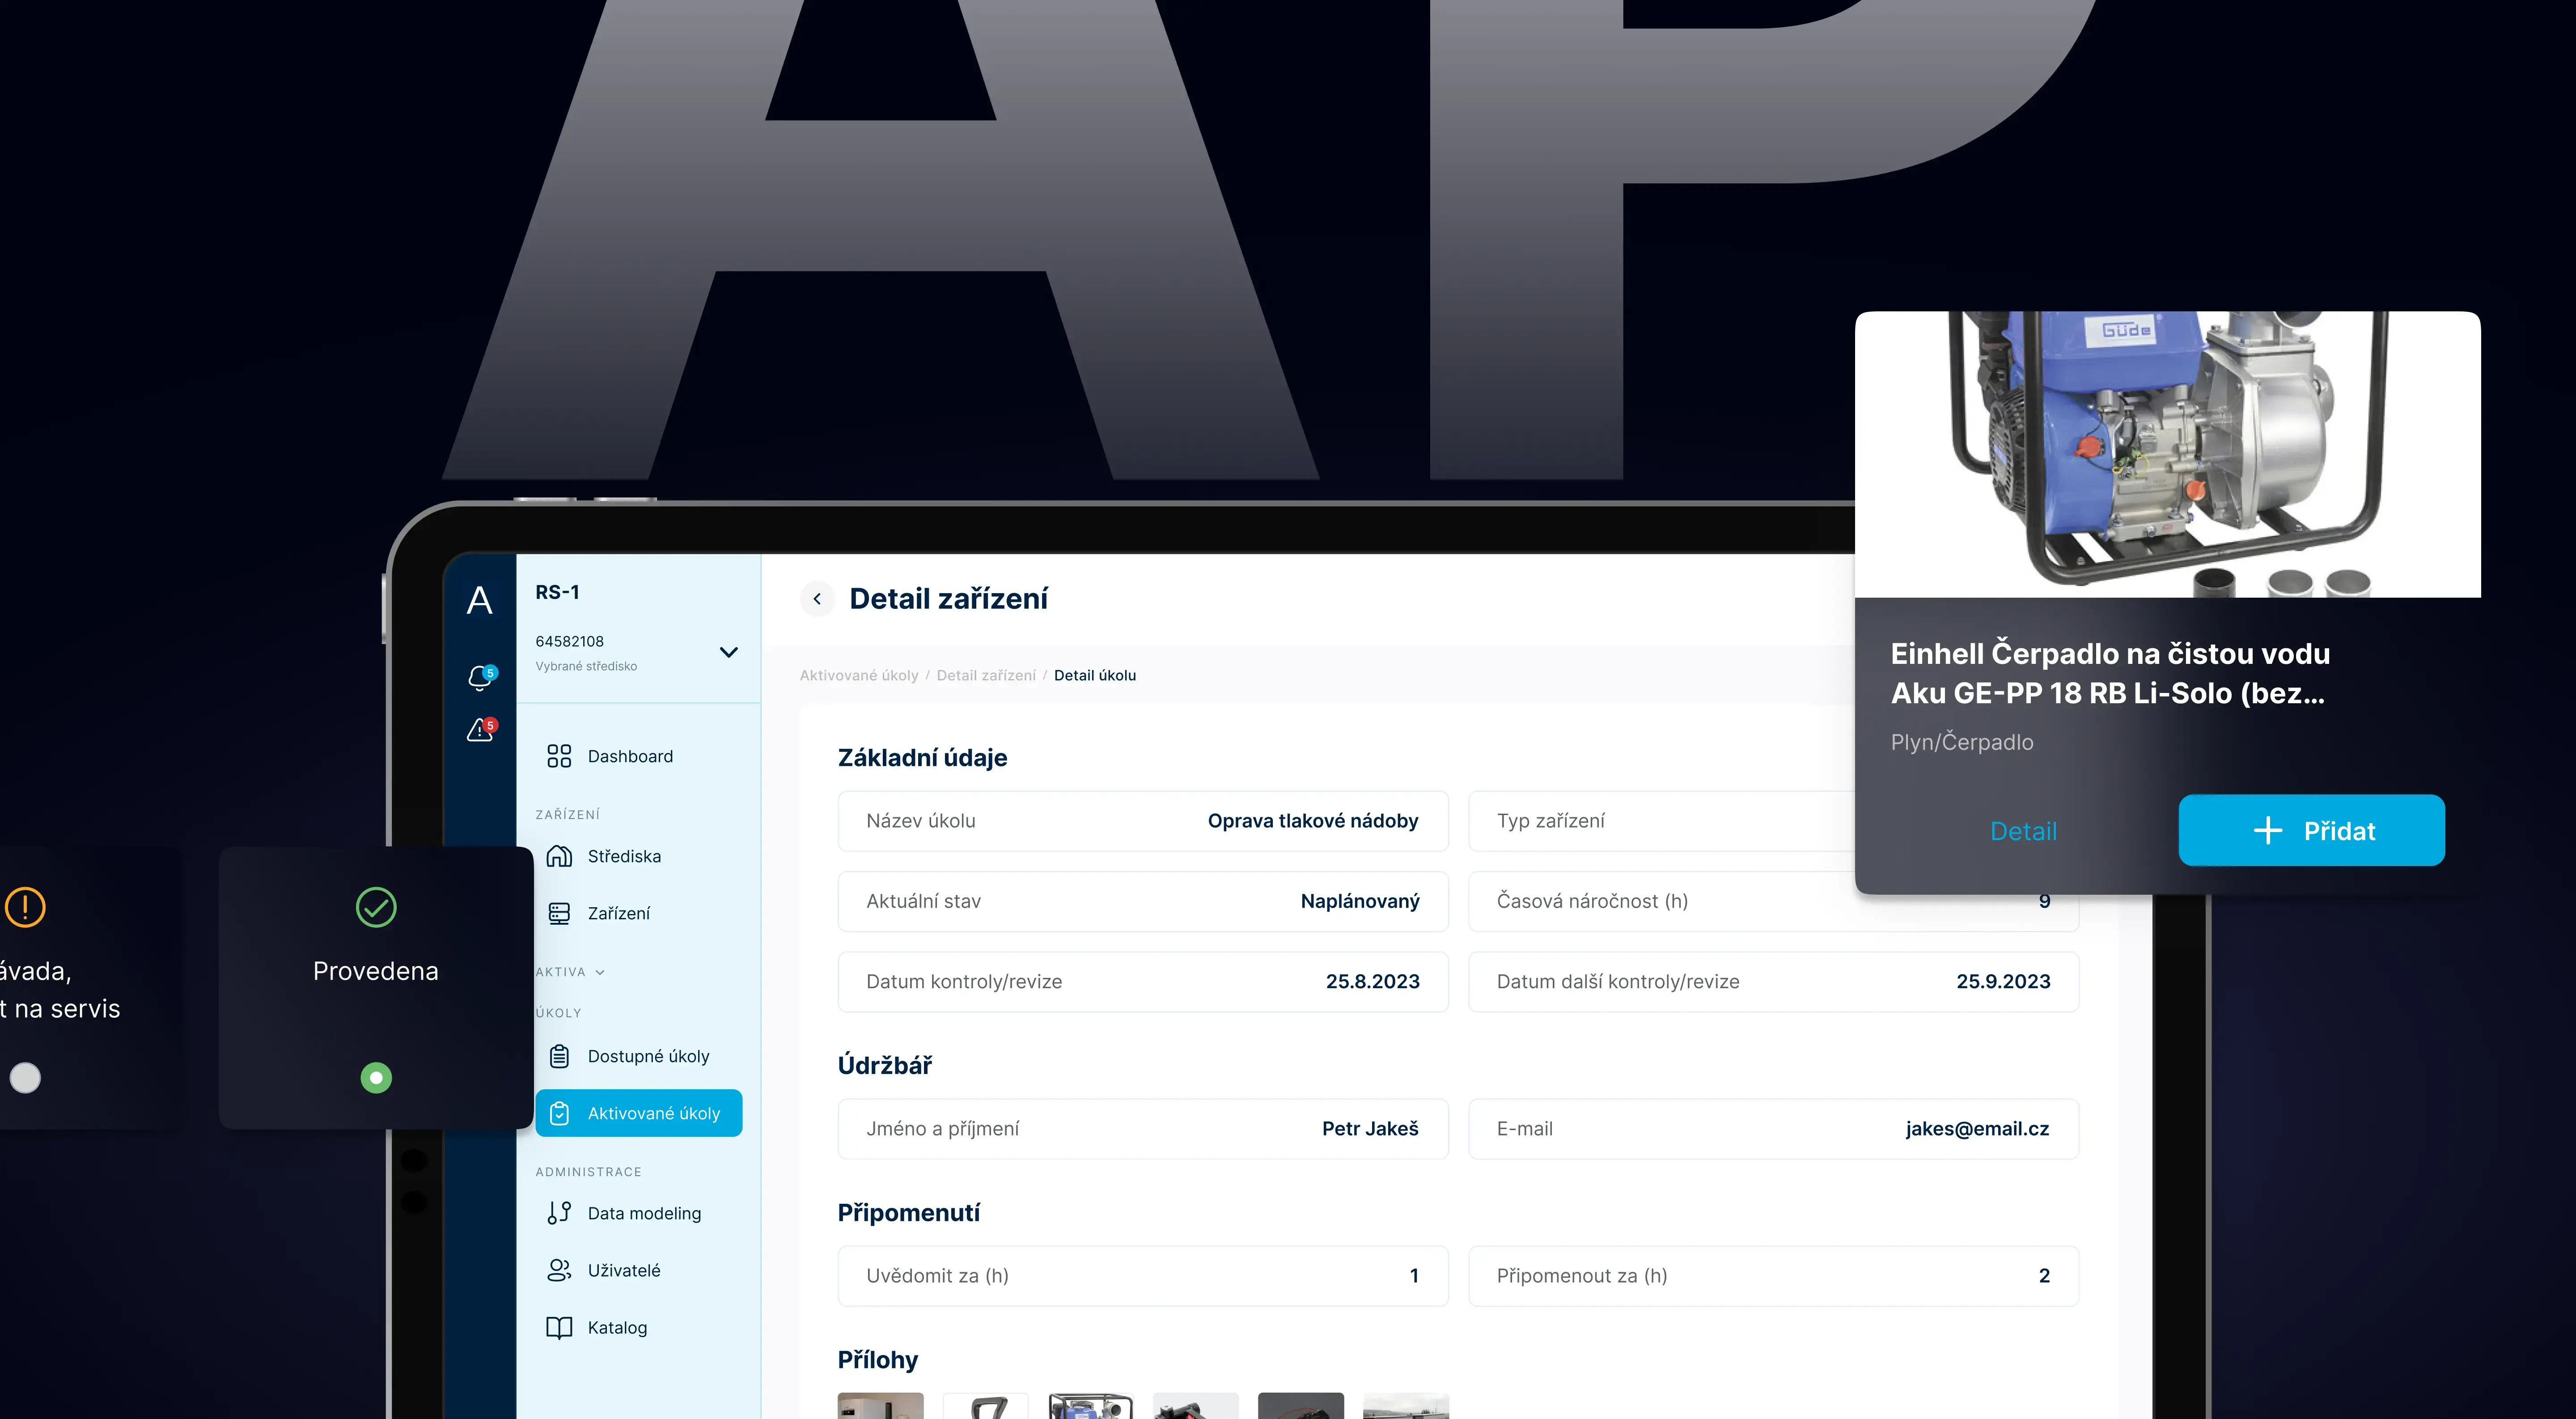Click the Název úkolu field

[x=1143, y=821]
